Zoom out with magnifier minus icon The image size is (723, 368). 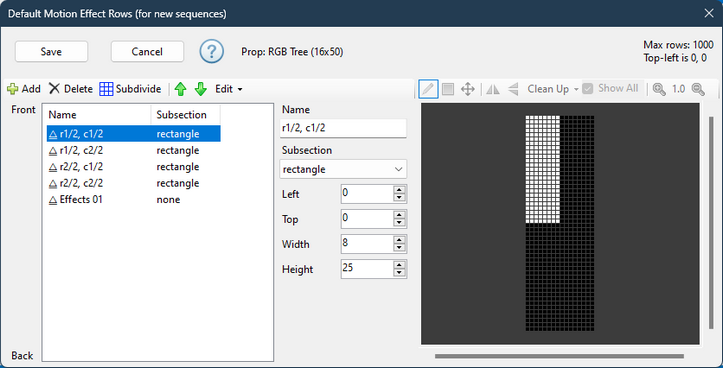coord(698,89)
